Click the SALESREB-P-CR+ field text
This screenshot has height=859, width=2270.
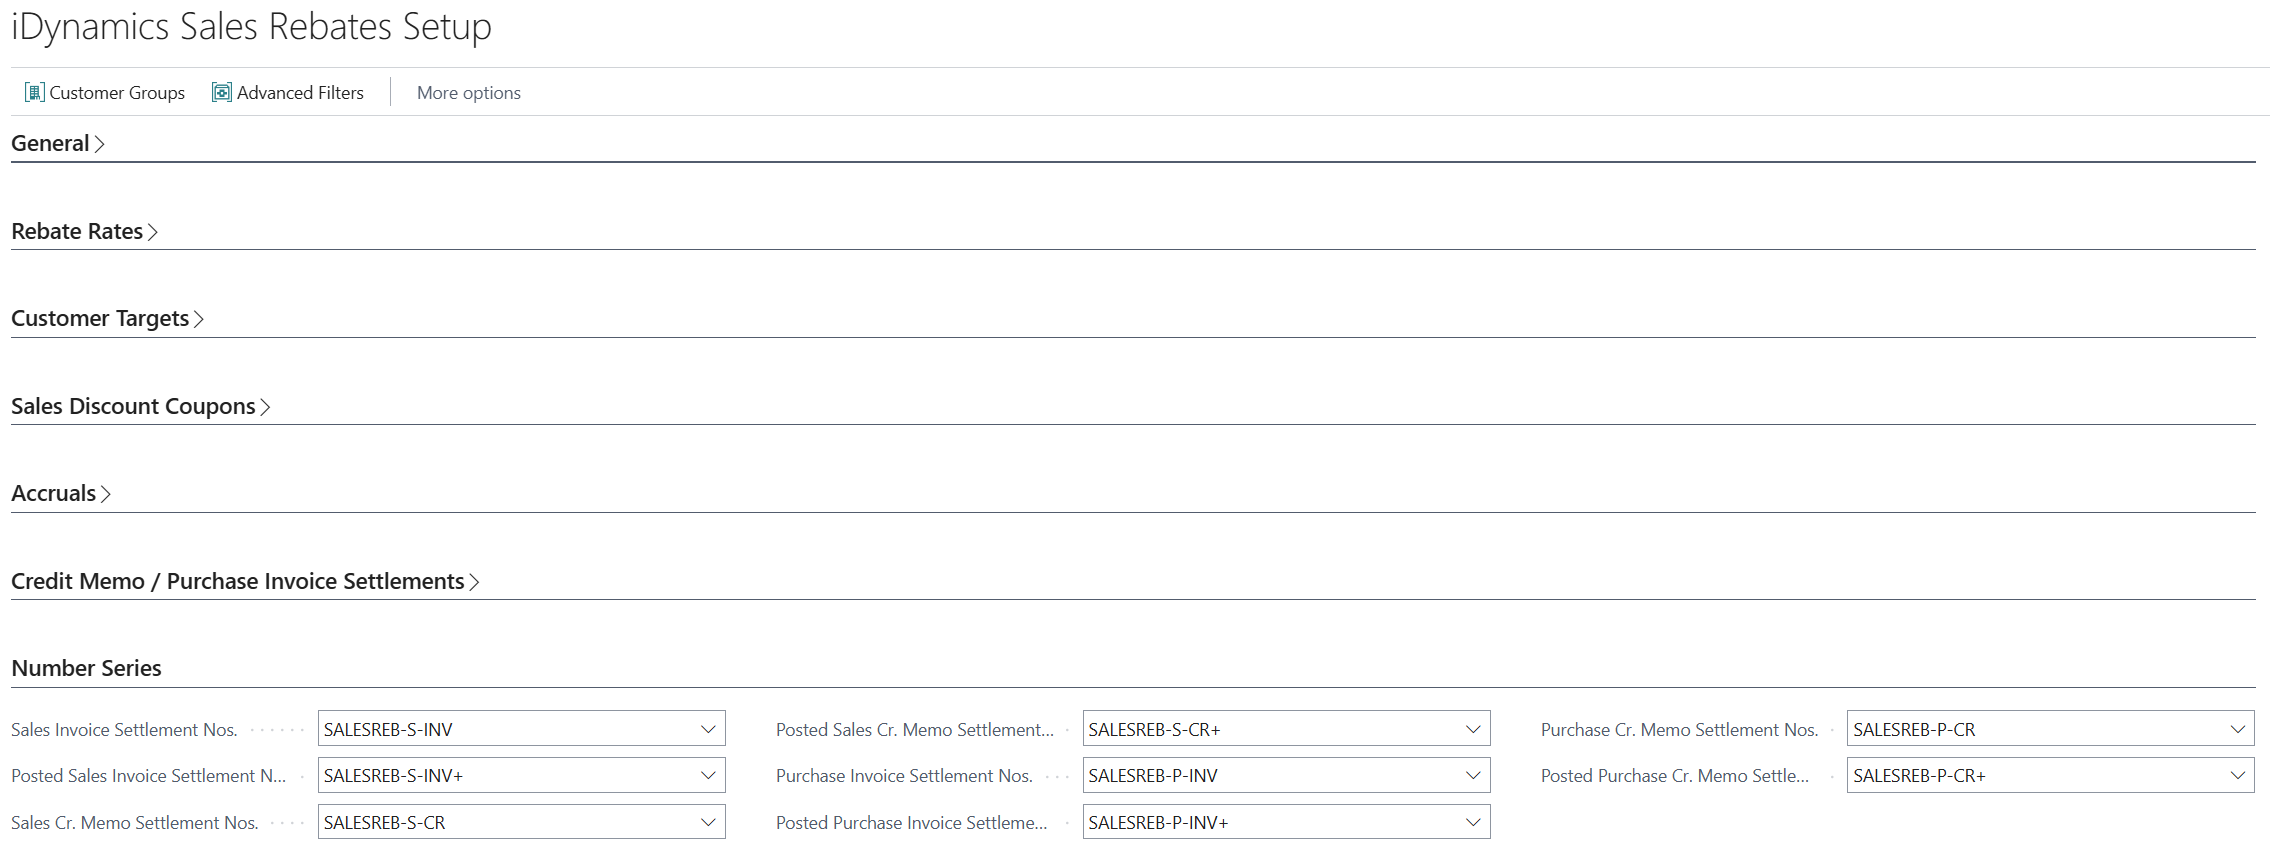point(1919,776)
